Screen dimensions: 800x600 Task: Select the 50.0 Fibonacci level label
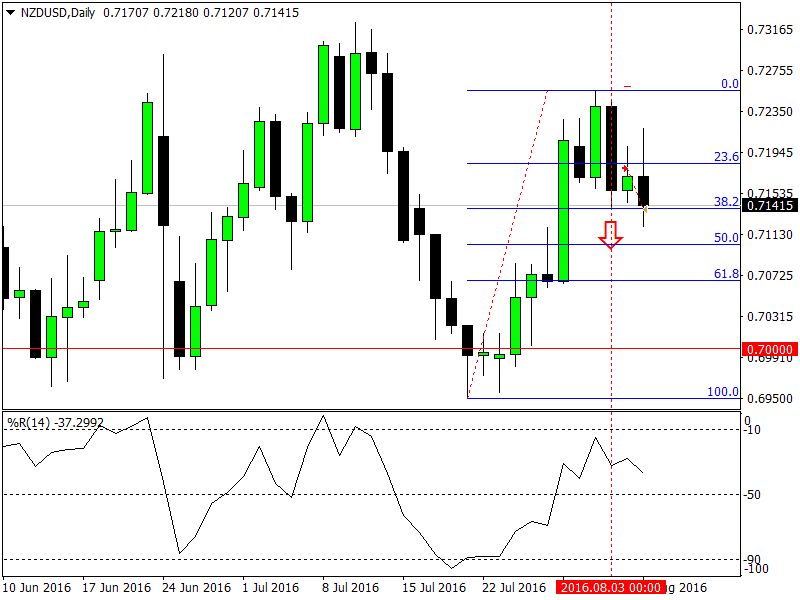(727, 237)
